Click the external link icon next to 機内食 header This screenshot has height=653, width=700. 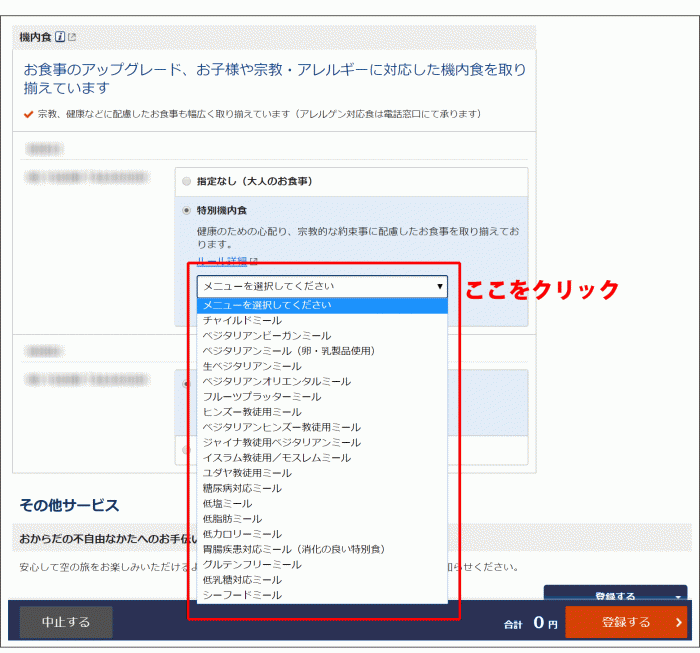pos(72,38)
